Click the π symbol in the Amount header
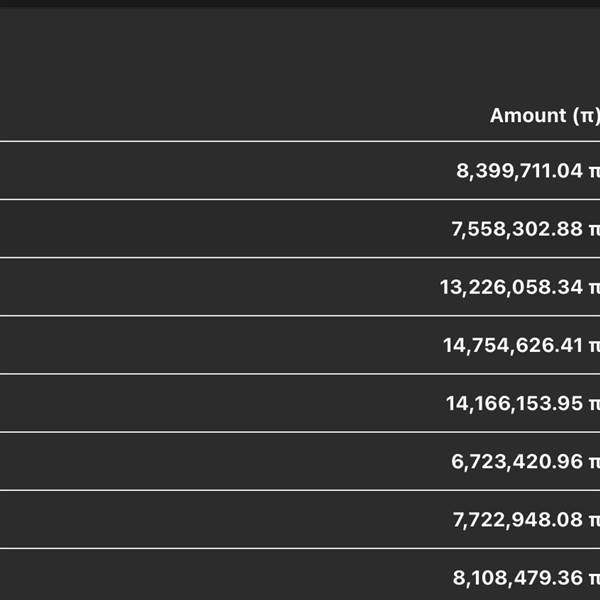This screenshot has height=600, width=600. [x=587, y=116]
